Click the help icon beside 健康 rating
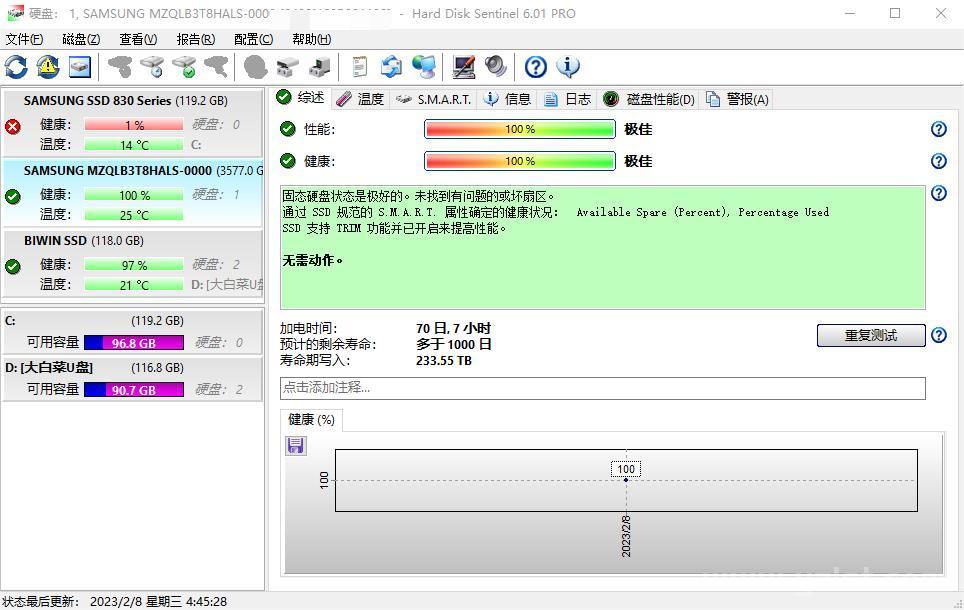 pyautogui.click(x=939, y=161)
